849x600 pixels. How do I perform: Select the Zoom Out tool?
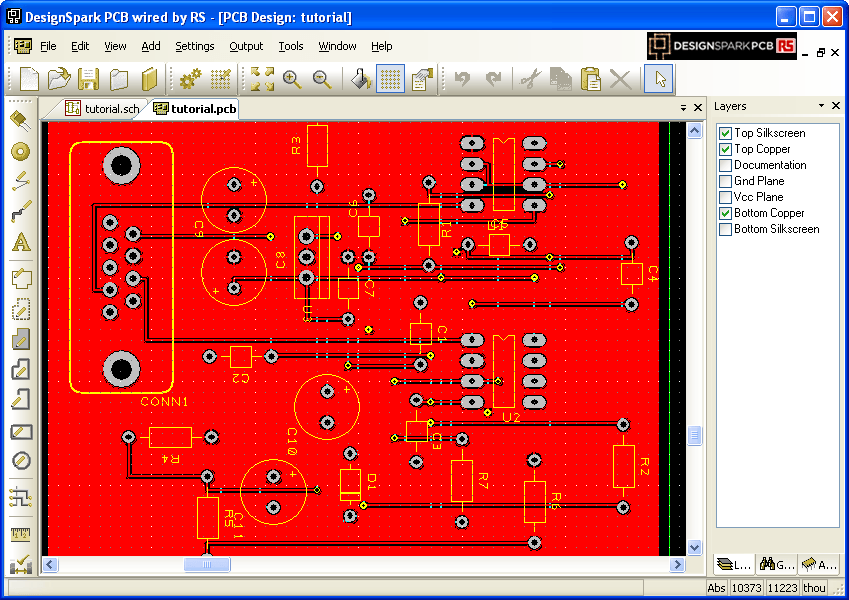(324, 79)
